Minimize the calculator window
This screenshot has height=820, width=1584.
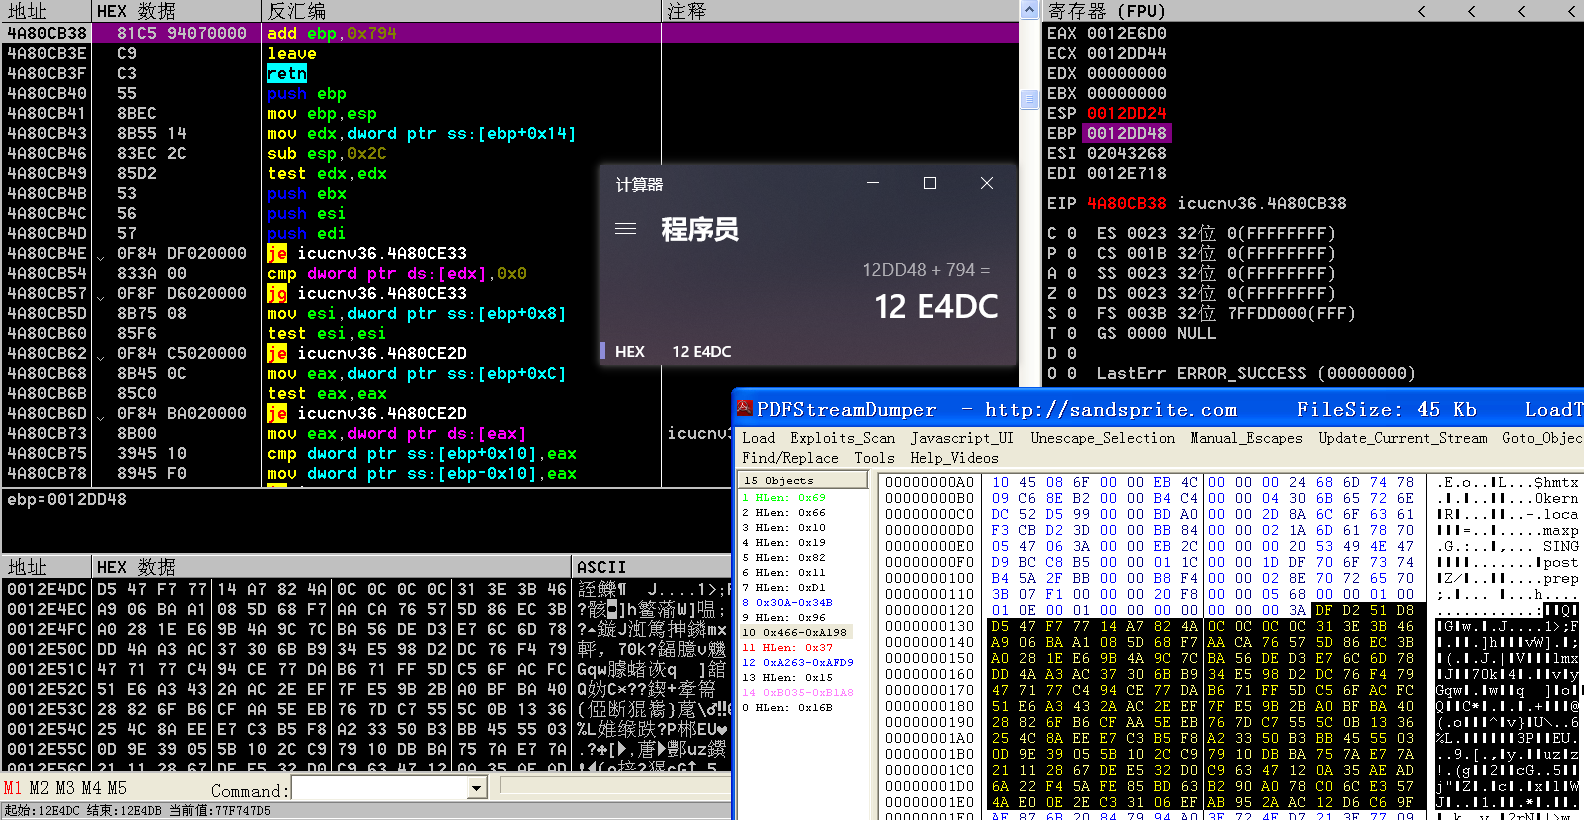(x=873, y=183)
